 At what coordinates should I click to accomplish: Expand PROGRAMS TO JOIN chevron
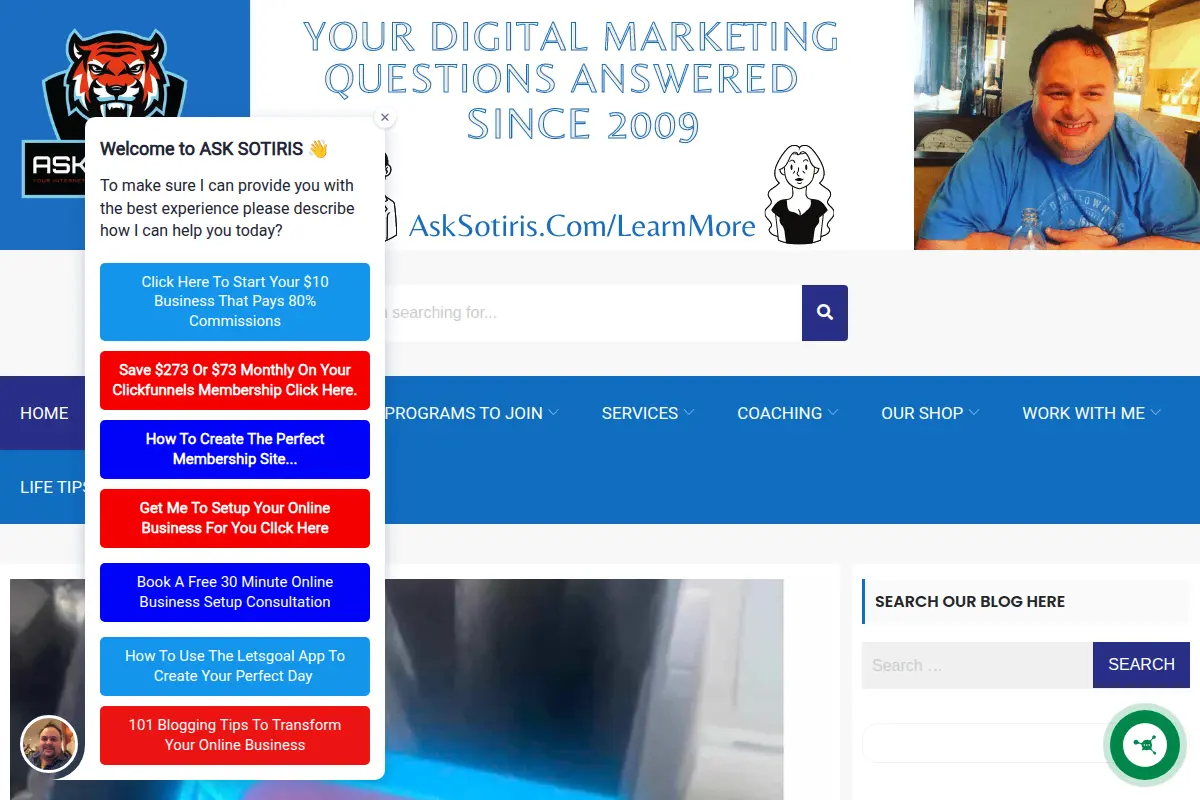[x=554, y=413]
